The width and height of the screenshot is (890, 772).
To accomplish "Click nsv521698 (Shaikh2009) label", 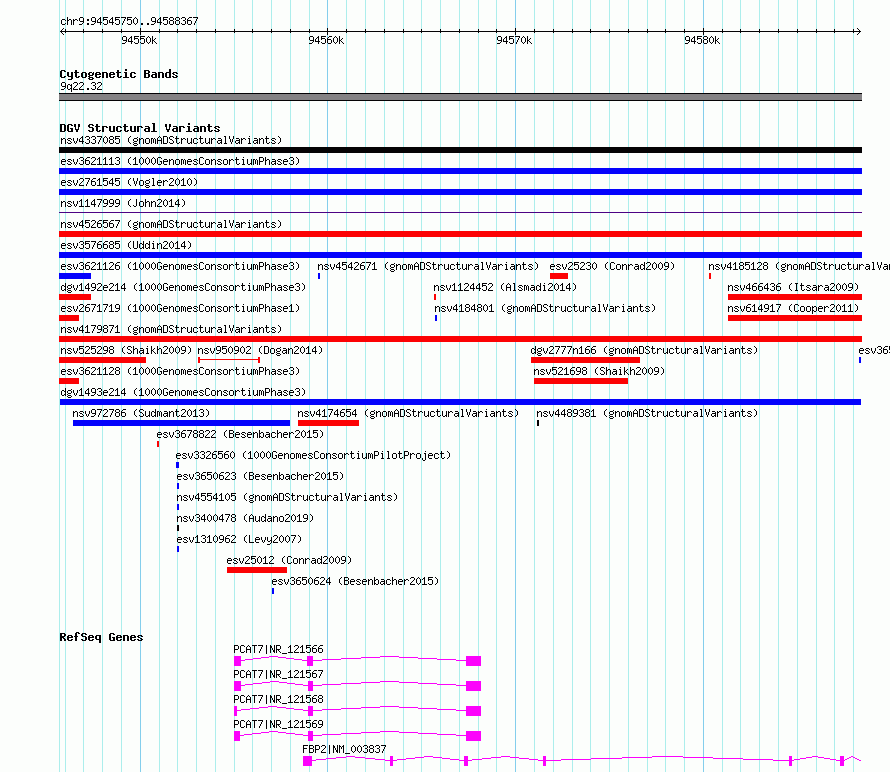I will (599, 371).
